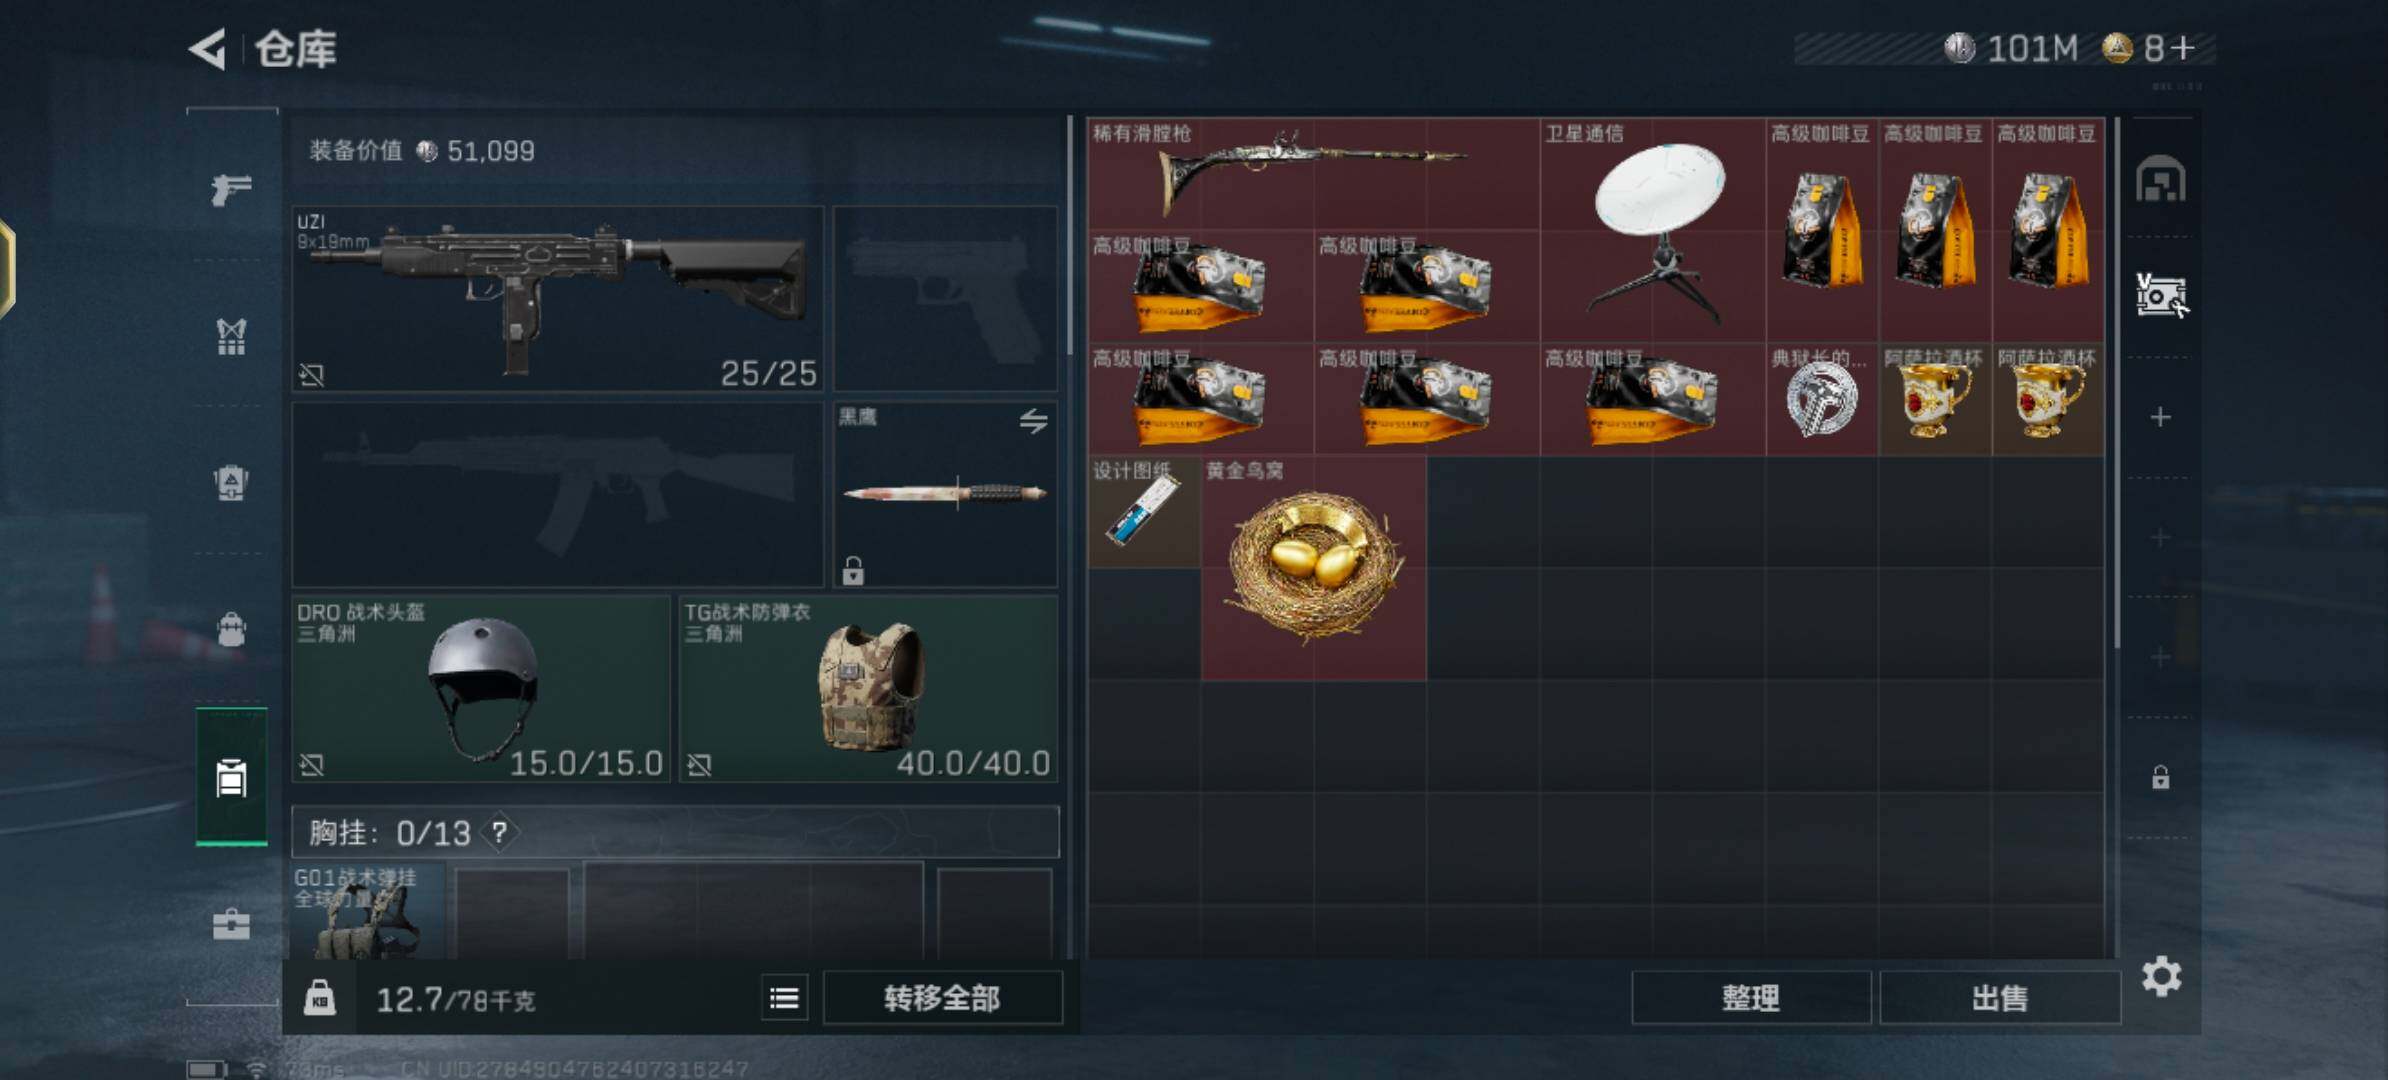
Task: Swap the 黑鹰 knife using arrows icon
Action: coord(1033,421)
